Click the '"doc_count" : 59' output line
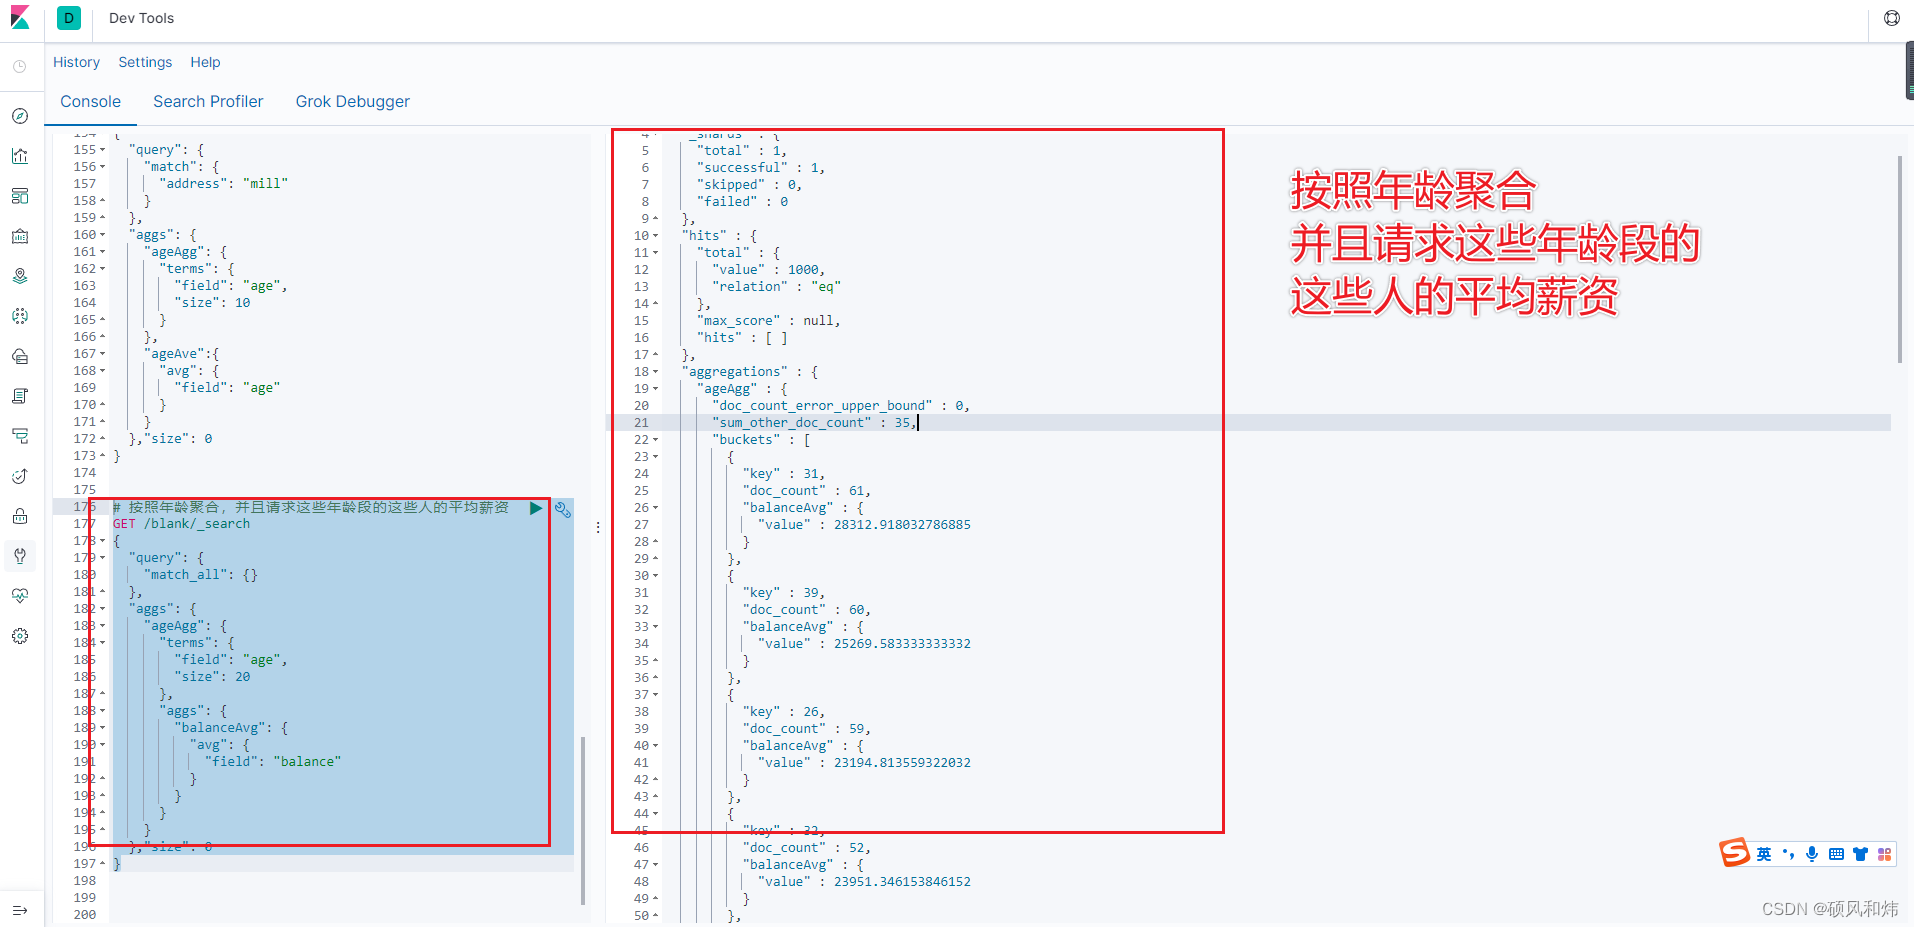Viewport: 1914px width, 927px height. click(807, 729)
